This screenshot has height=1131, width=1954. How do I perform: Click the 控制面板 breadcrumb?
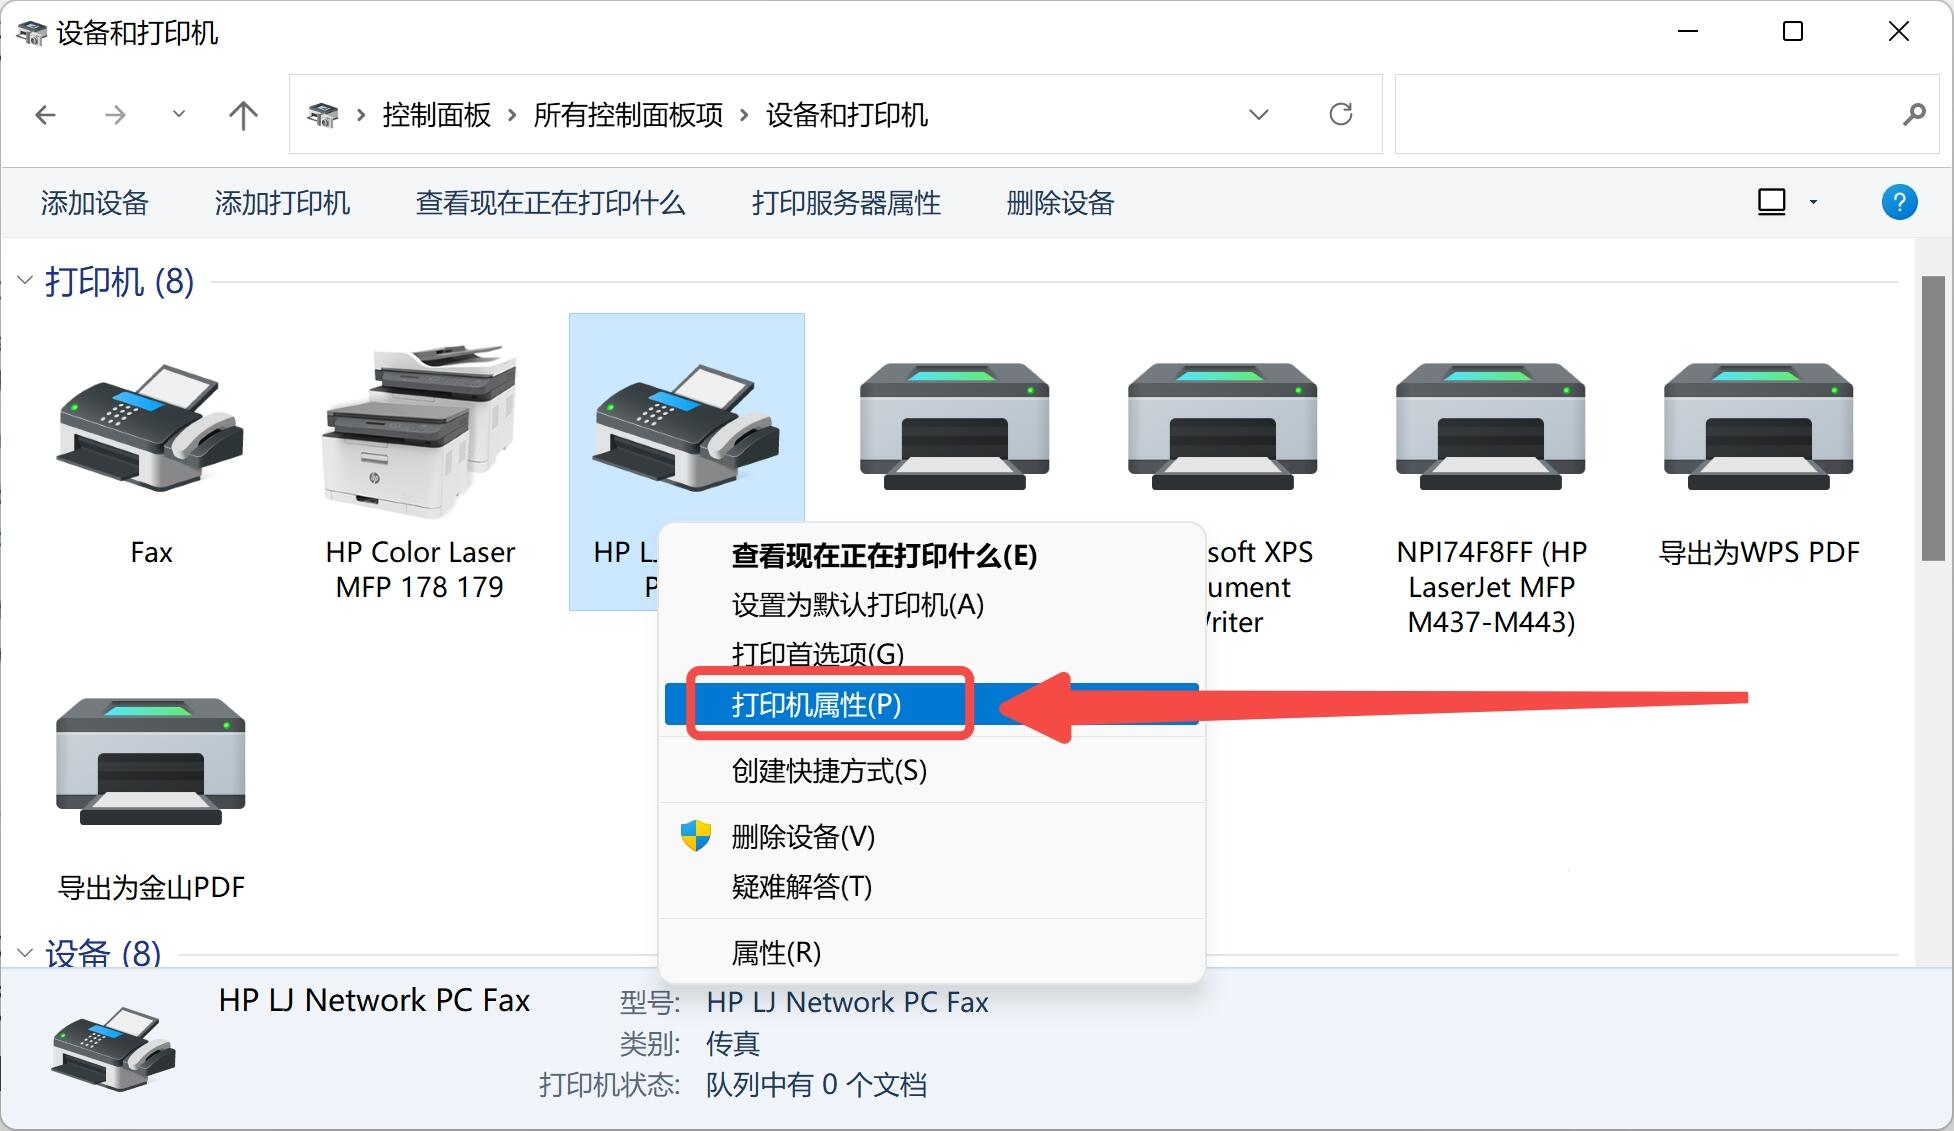tap(436, 115)
